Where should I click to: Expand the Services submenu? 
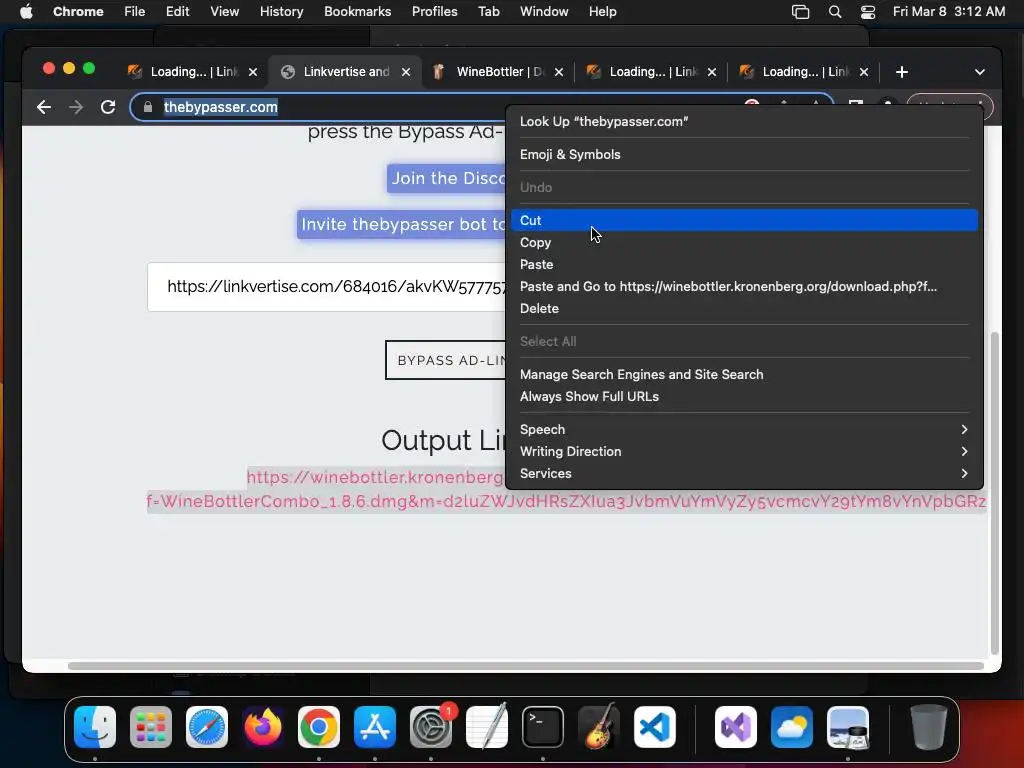[744, 473]
